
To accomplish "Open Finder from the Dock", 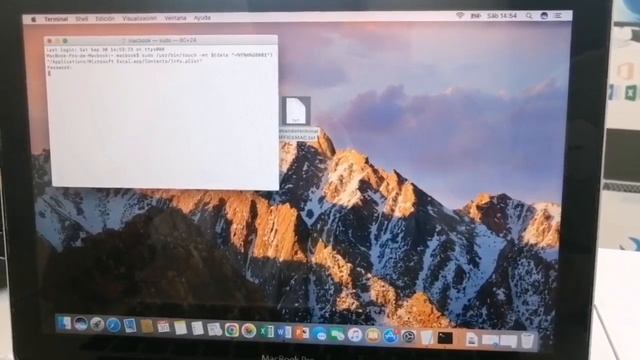I will [64, 324].
